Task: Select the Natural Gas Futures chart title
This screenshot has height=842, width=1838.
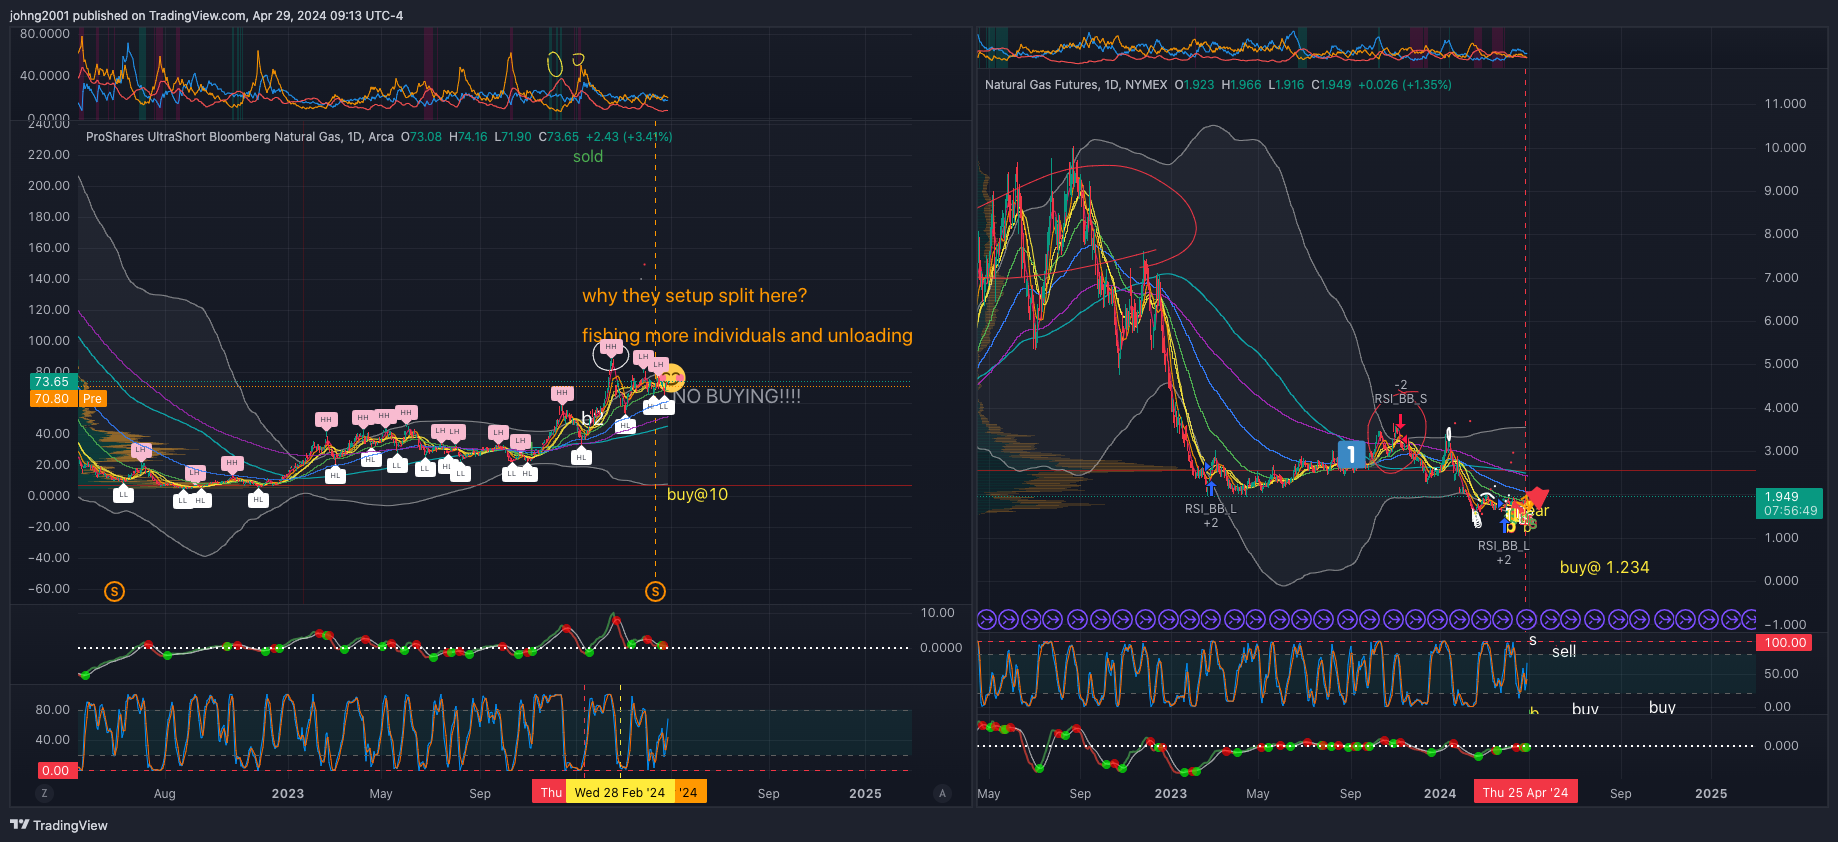Action: pyautogui.click(x=1076, y=85)
